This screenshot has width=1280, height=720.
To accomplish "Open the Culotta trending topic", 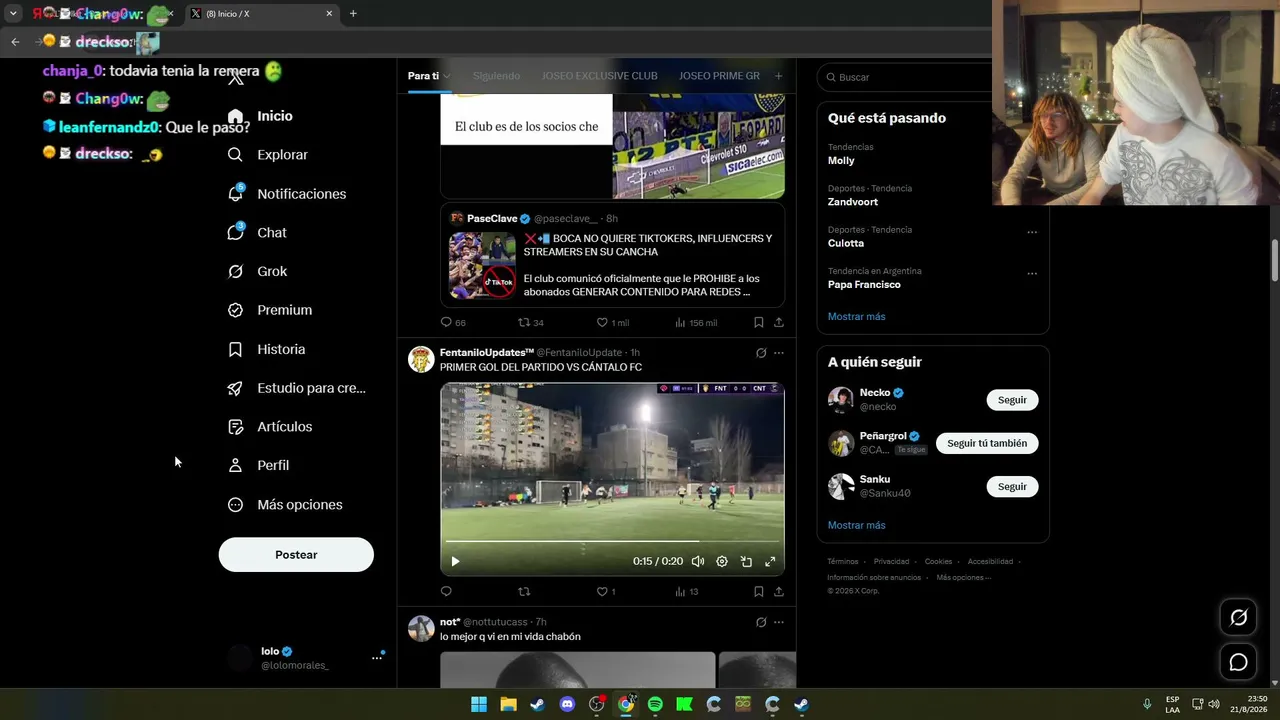I will (x=846, y=243).
